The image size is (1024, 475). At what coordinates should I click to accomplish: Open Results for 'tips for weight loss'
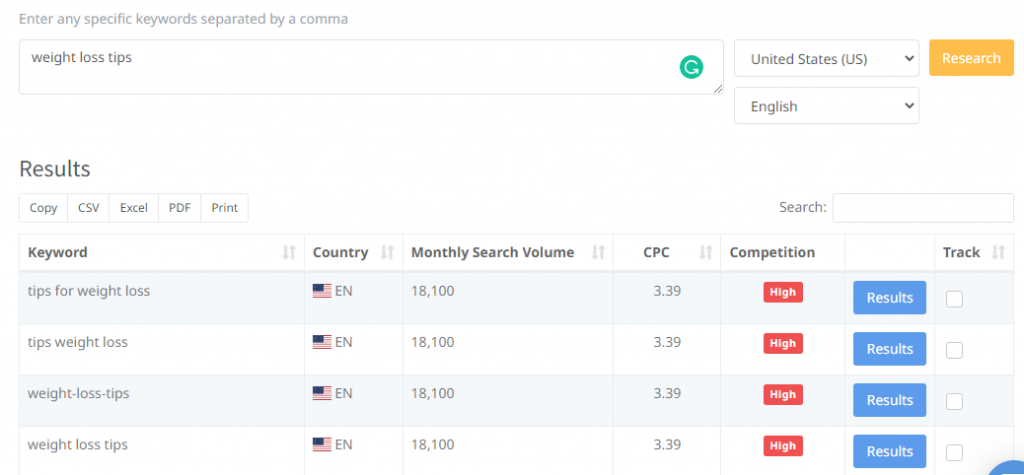coord(889,298)
